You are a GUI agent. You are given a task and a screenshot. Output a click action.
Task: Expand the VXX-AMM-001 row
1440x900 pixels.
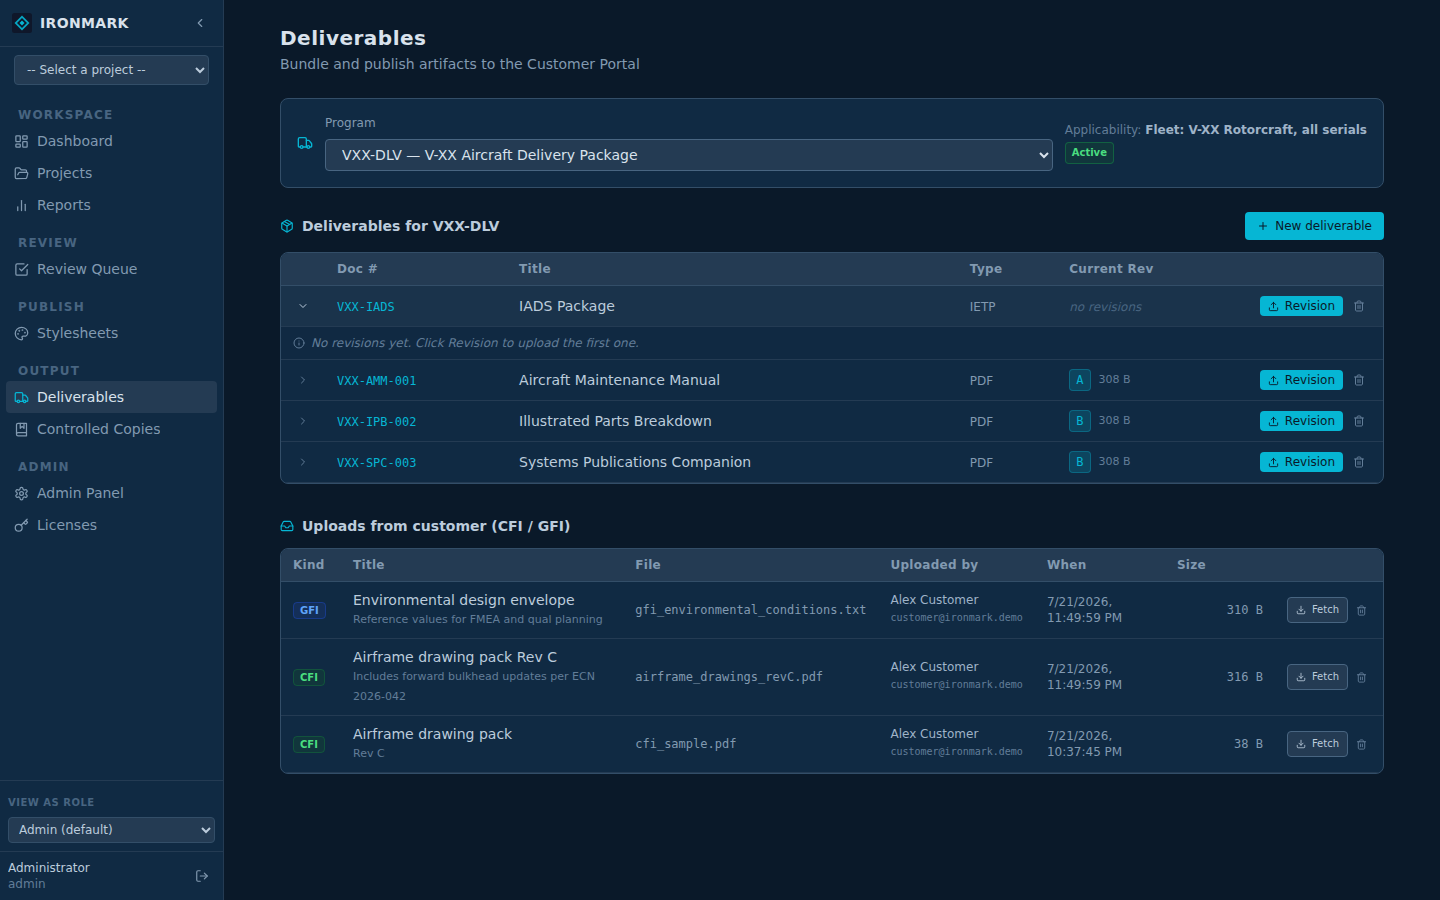[303, 380]
